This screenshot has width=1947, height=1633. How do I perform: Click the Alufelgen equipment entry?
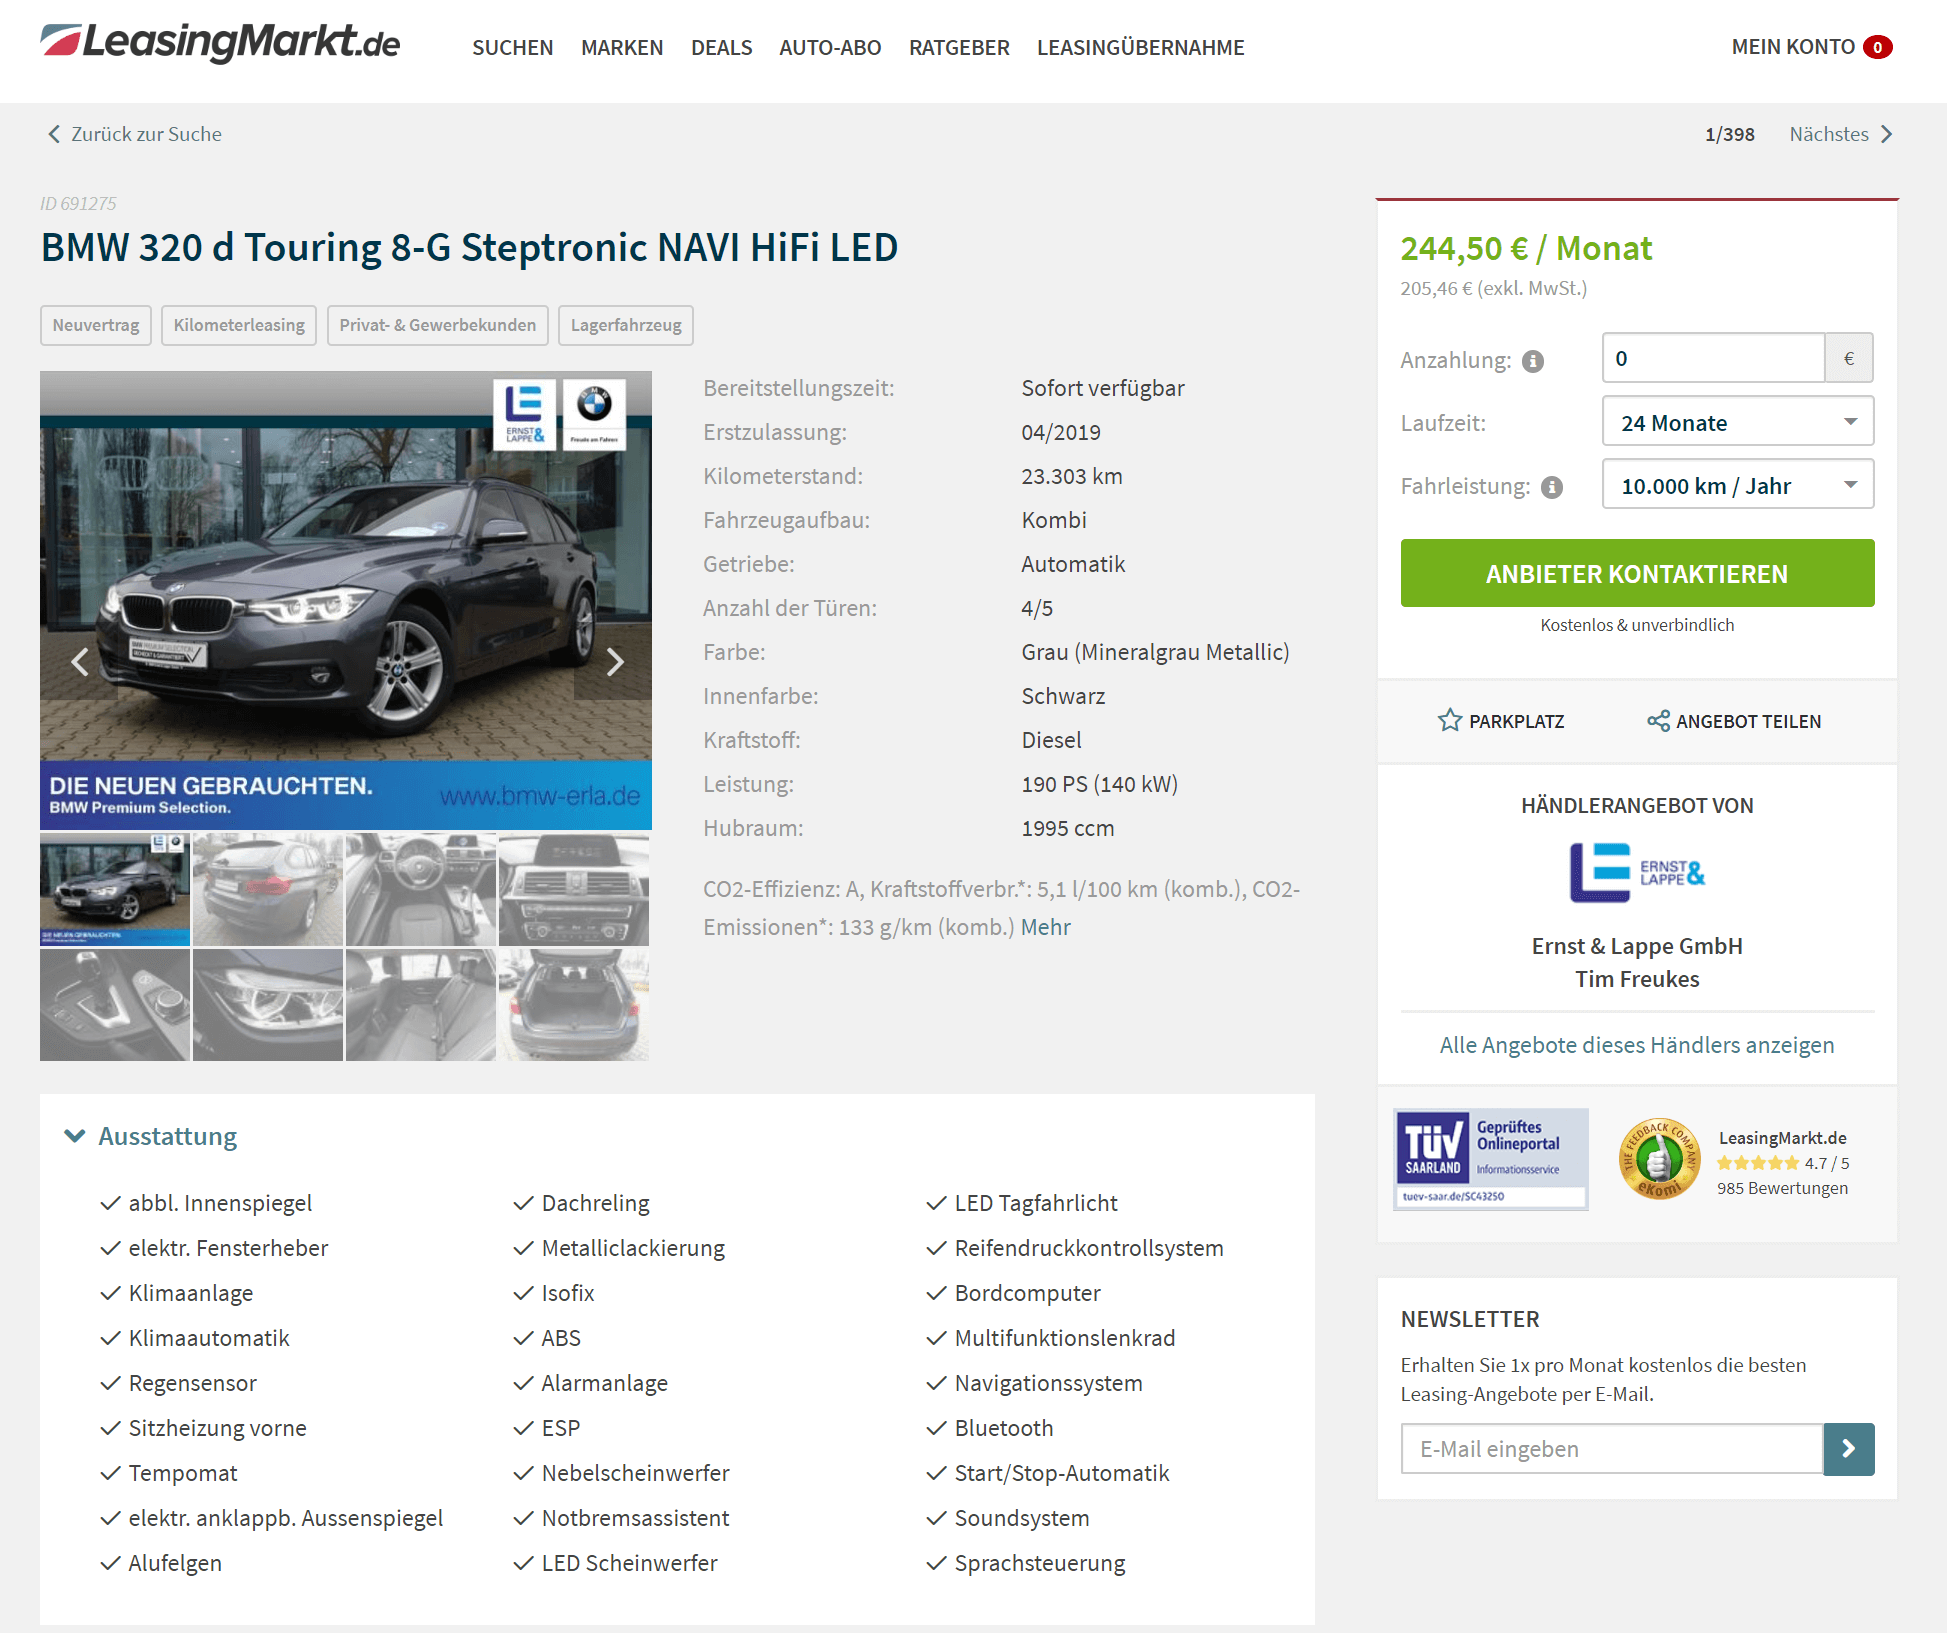175,1563
